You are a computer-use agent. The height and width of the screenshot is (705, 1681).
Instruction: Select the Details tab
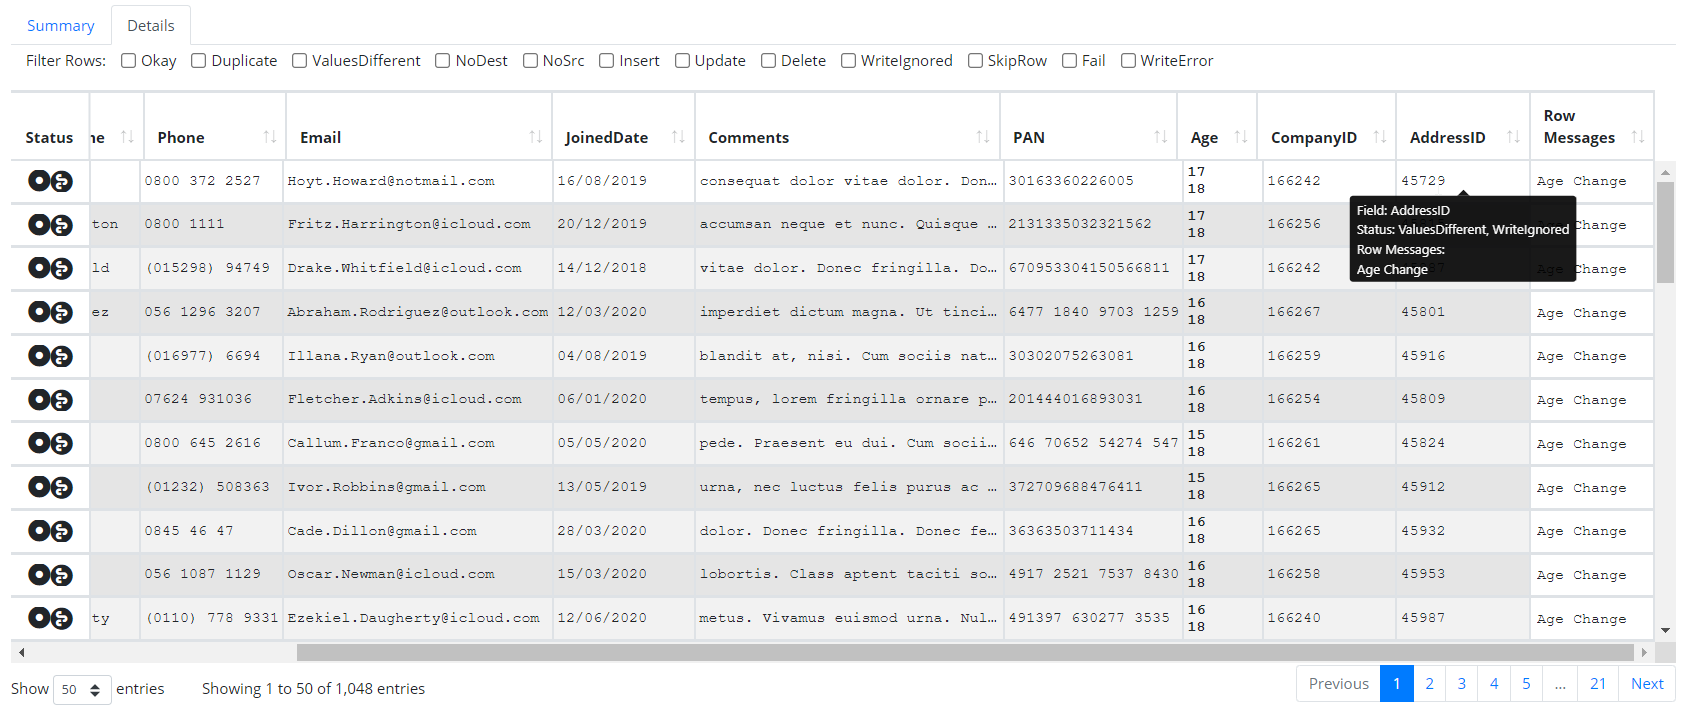tap(151, 26)
